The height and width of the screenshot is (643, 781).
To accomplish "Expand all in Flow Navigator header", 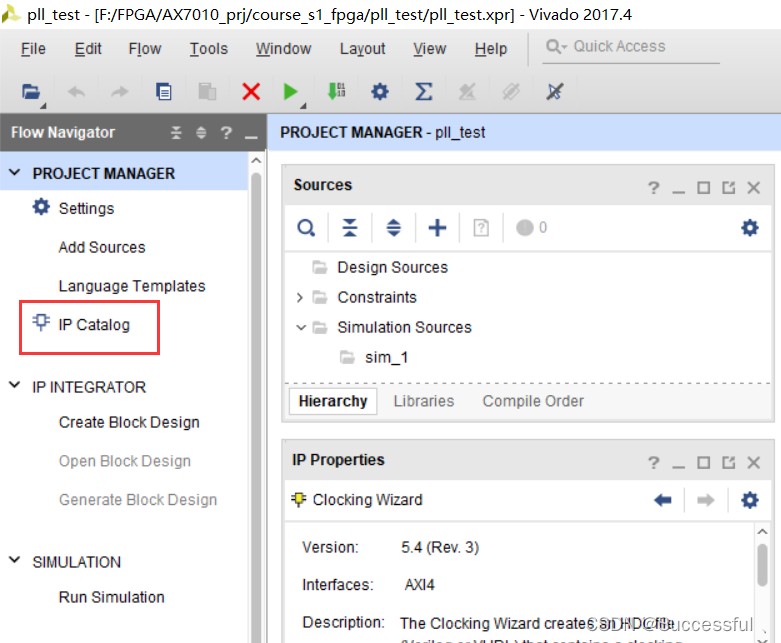I will [x=201, y=132].
